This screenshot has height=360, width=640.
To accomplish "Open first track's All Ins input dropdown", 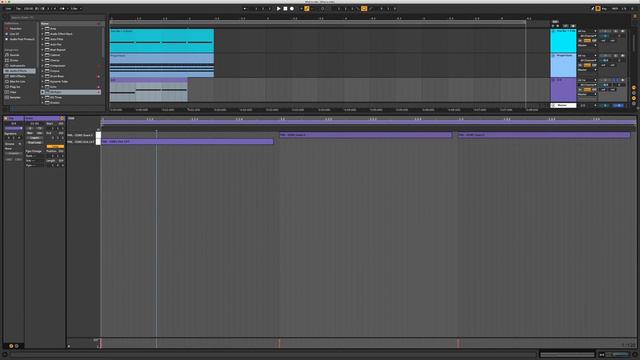I will [x=587, y=31].
